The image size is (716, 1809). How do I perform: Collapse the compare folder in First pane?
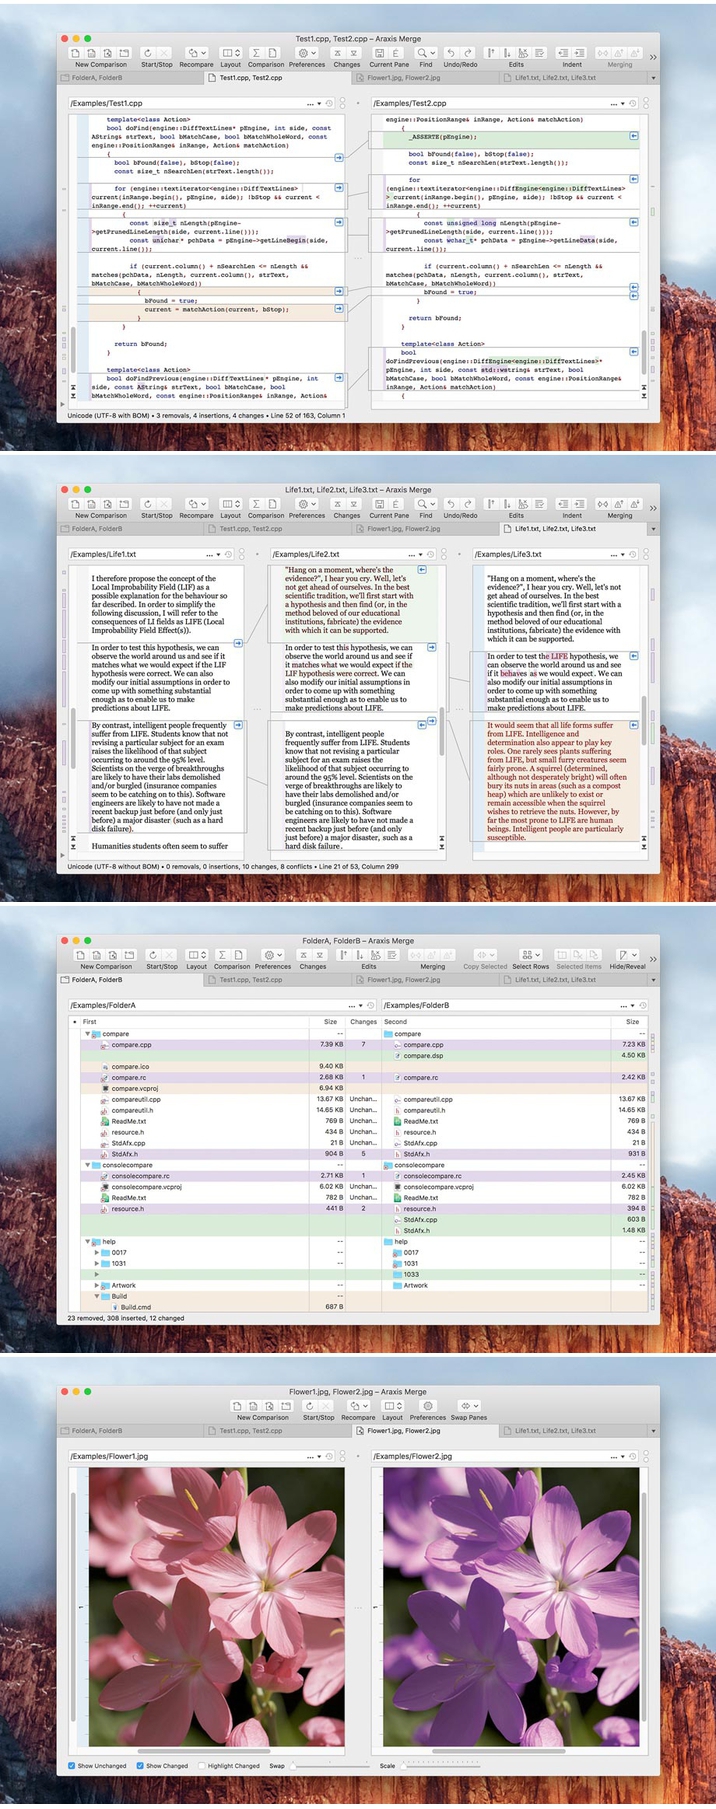click(x=88, y=1034)
